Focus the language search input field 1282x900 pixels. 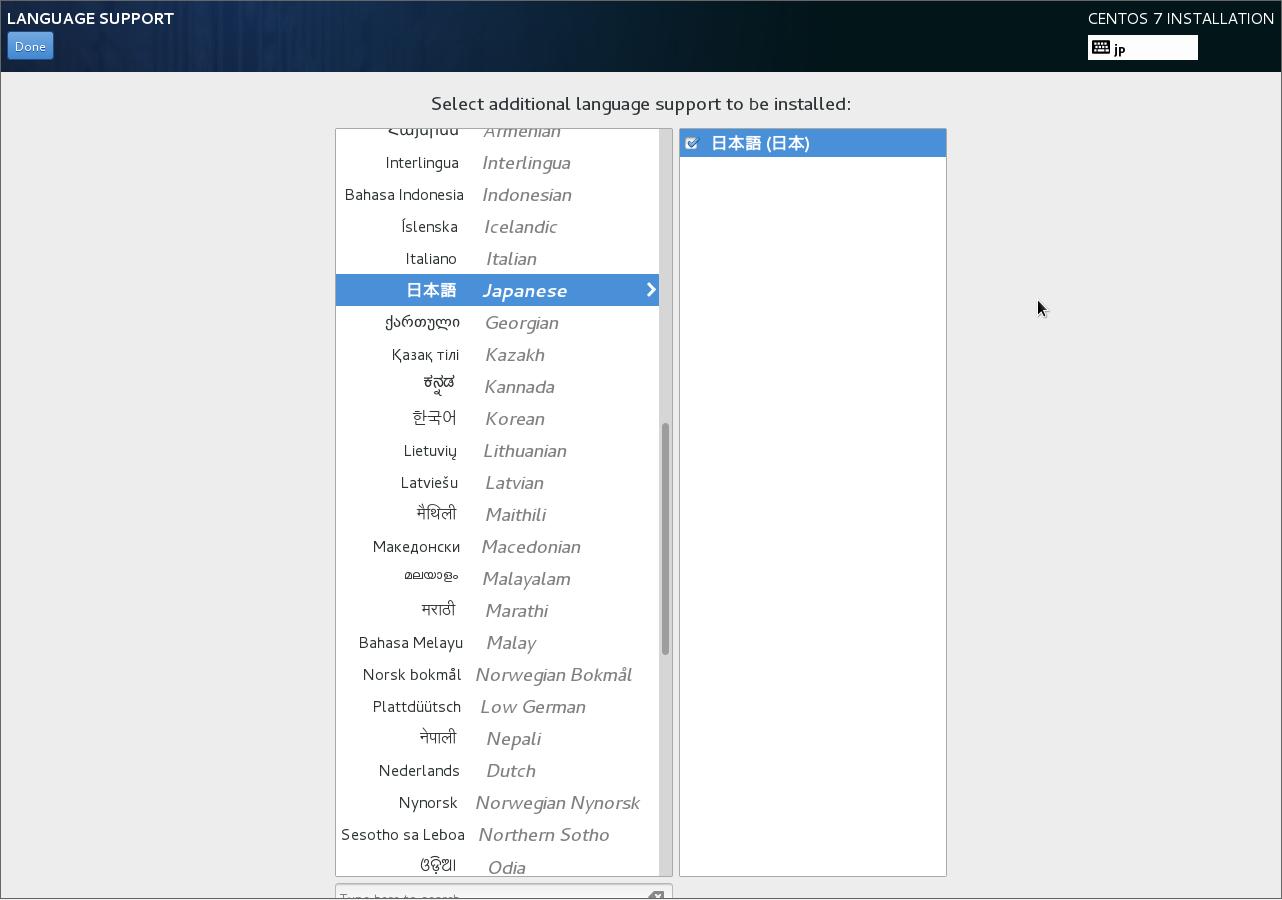[490, 893]
